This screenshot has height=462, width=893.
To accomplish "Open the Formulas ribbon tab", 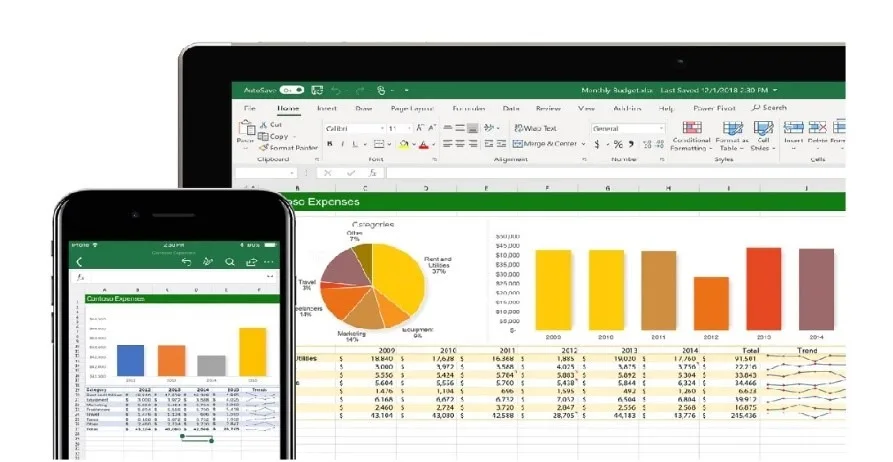I will coord(469,108).
